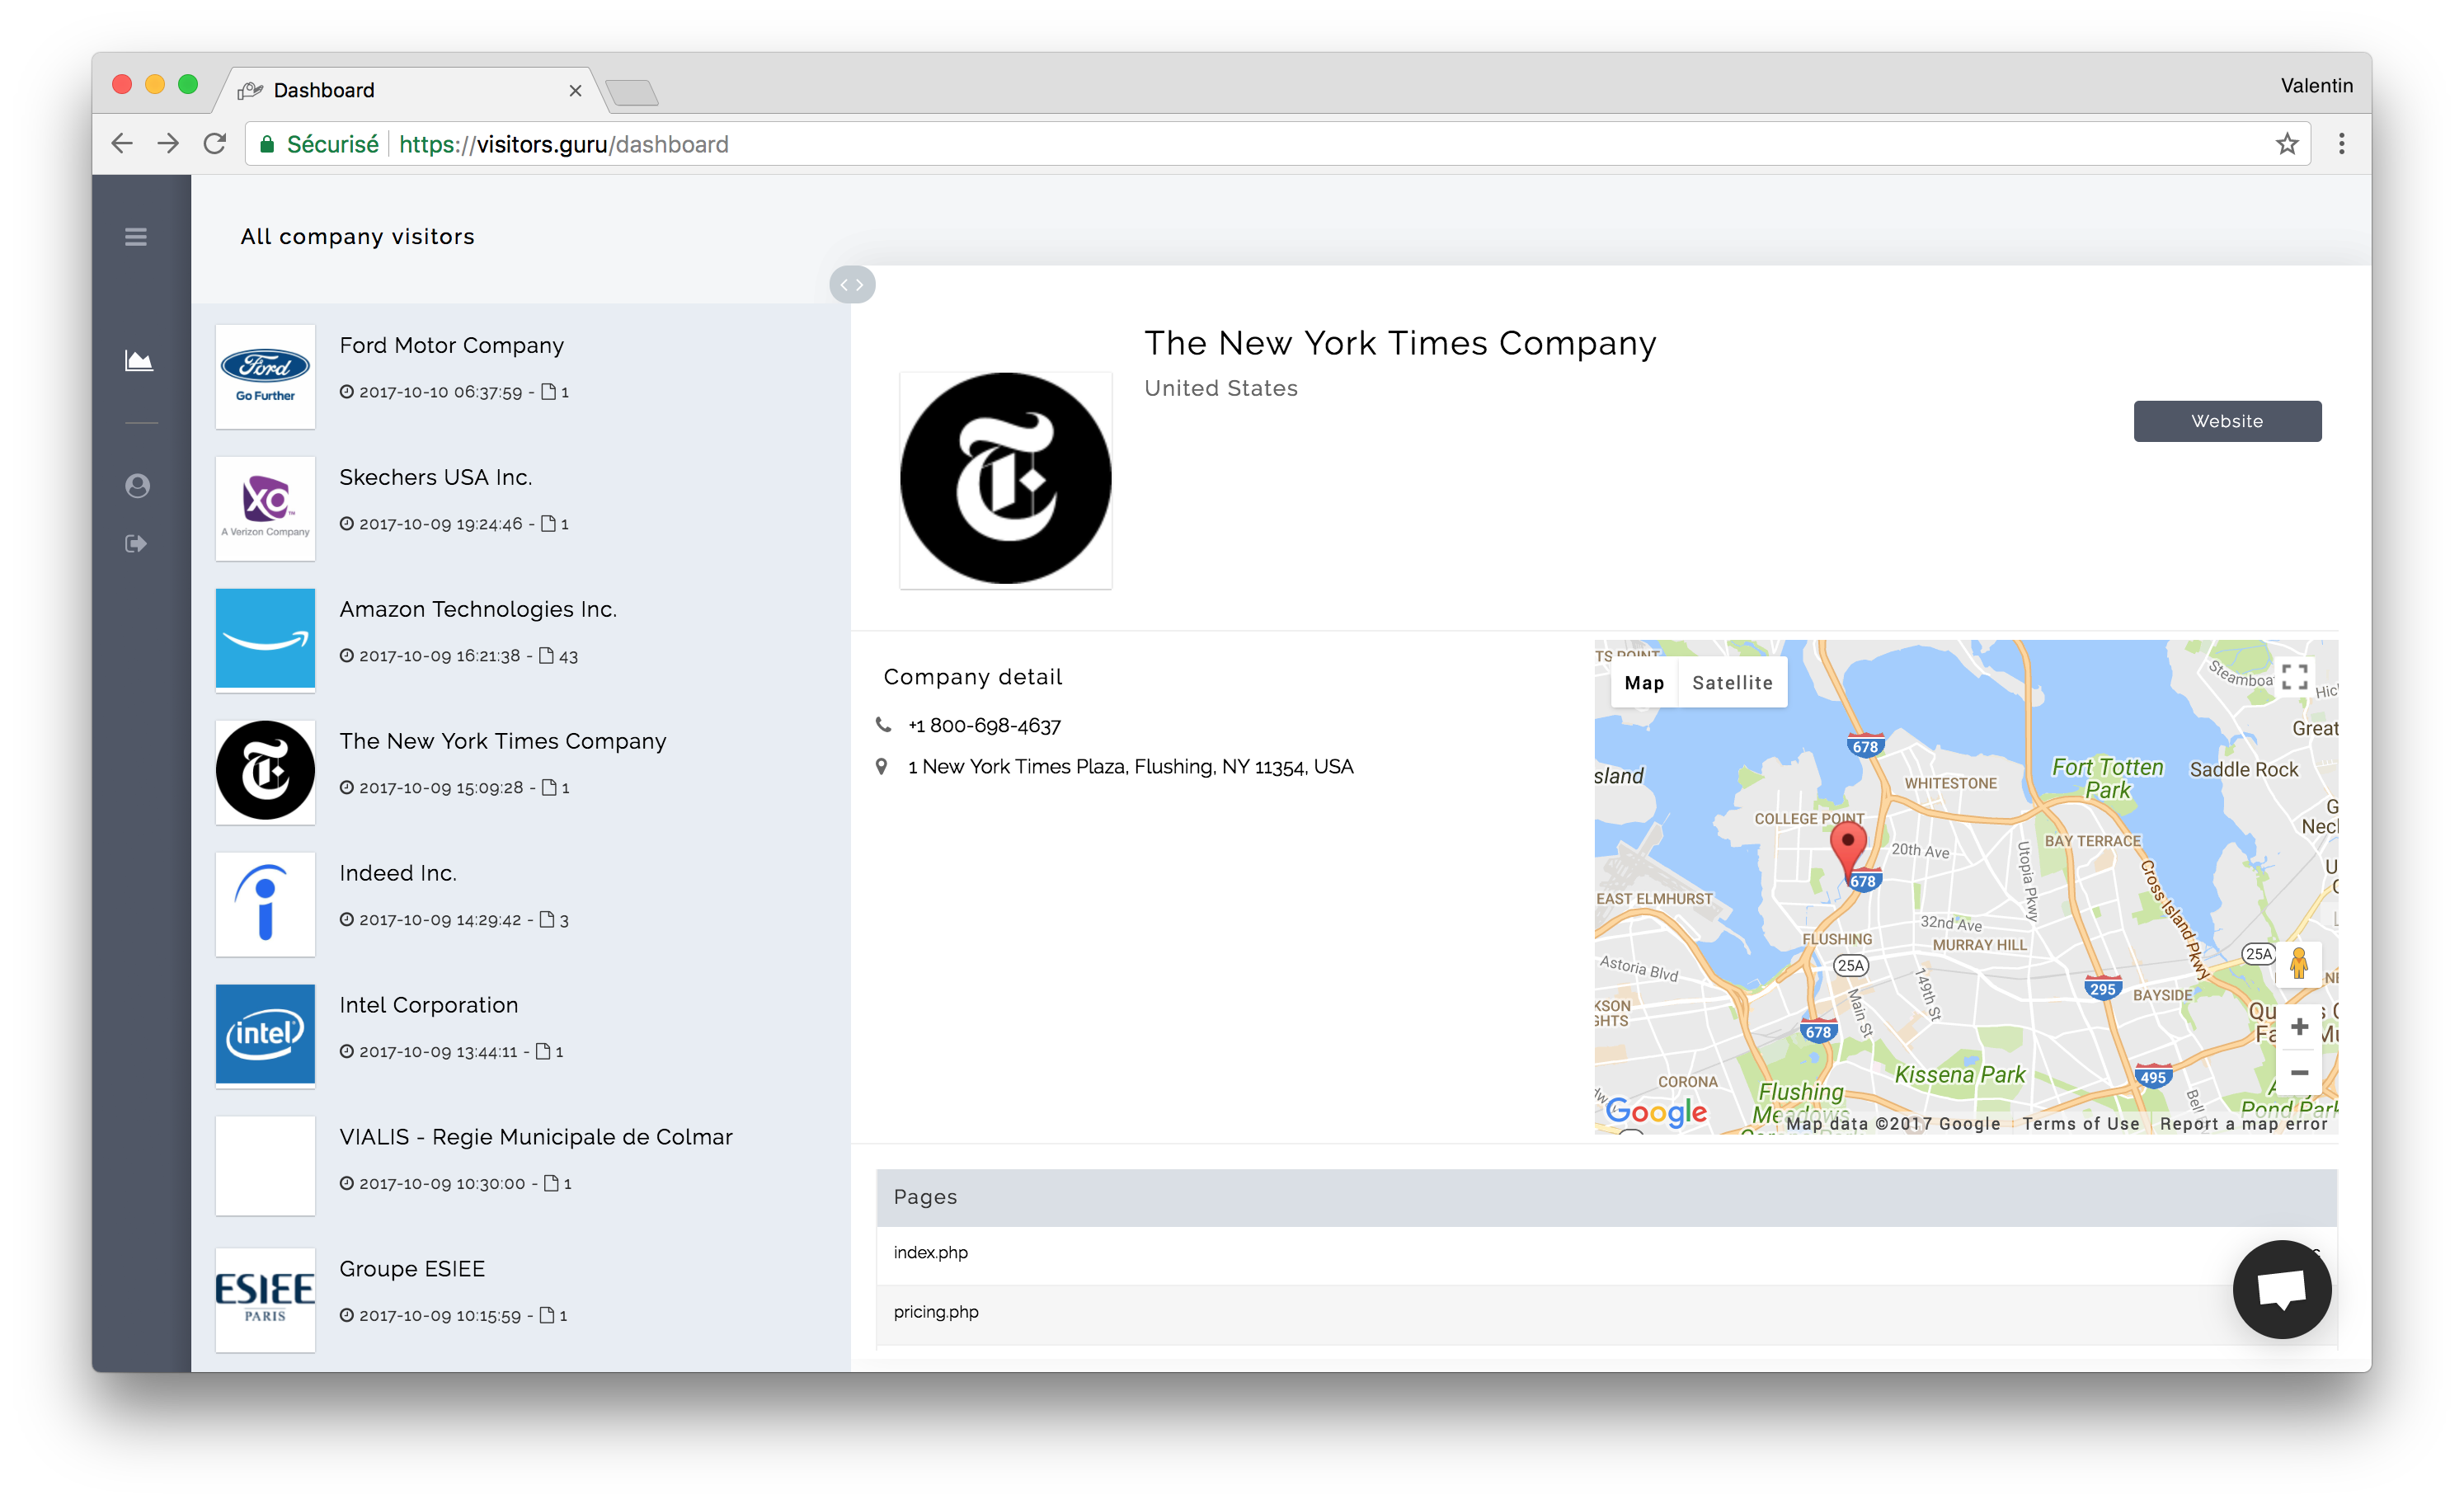Click the red map location pin
2464x1504 pixels.
click(x=1847, y=850)
